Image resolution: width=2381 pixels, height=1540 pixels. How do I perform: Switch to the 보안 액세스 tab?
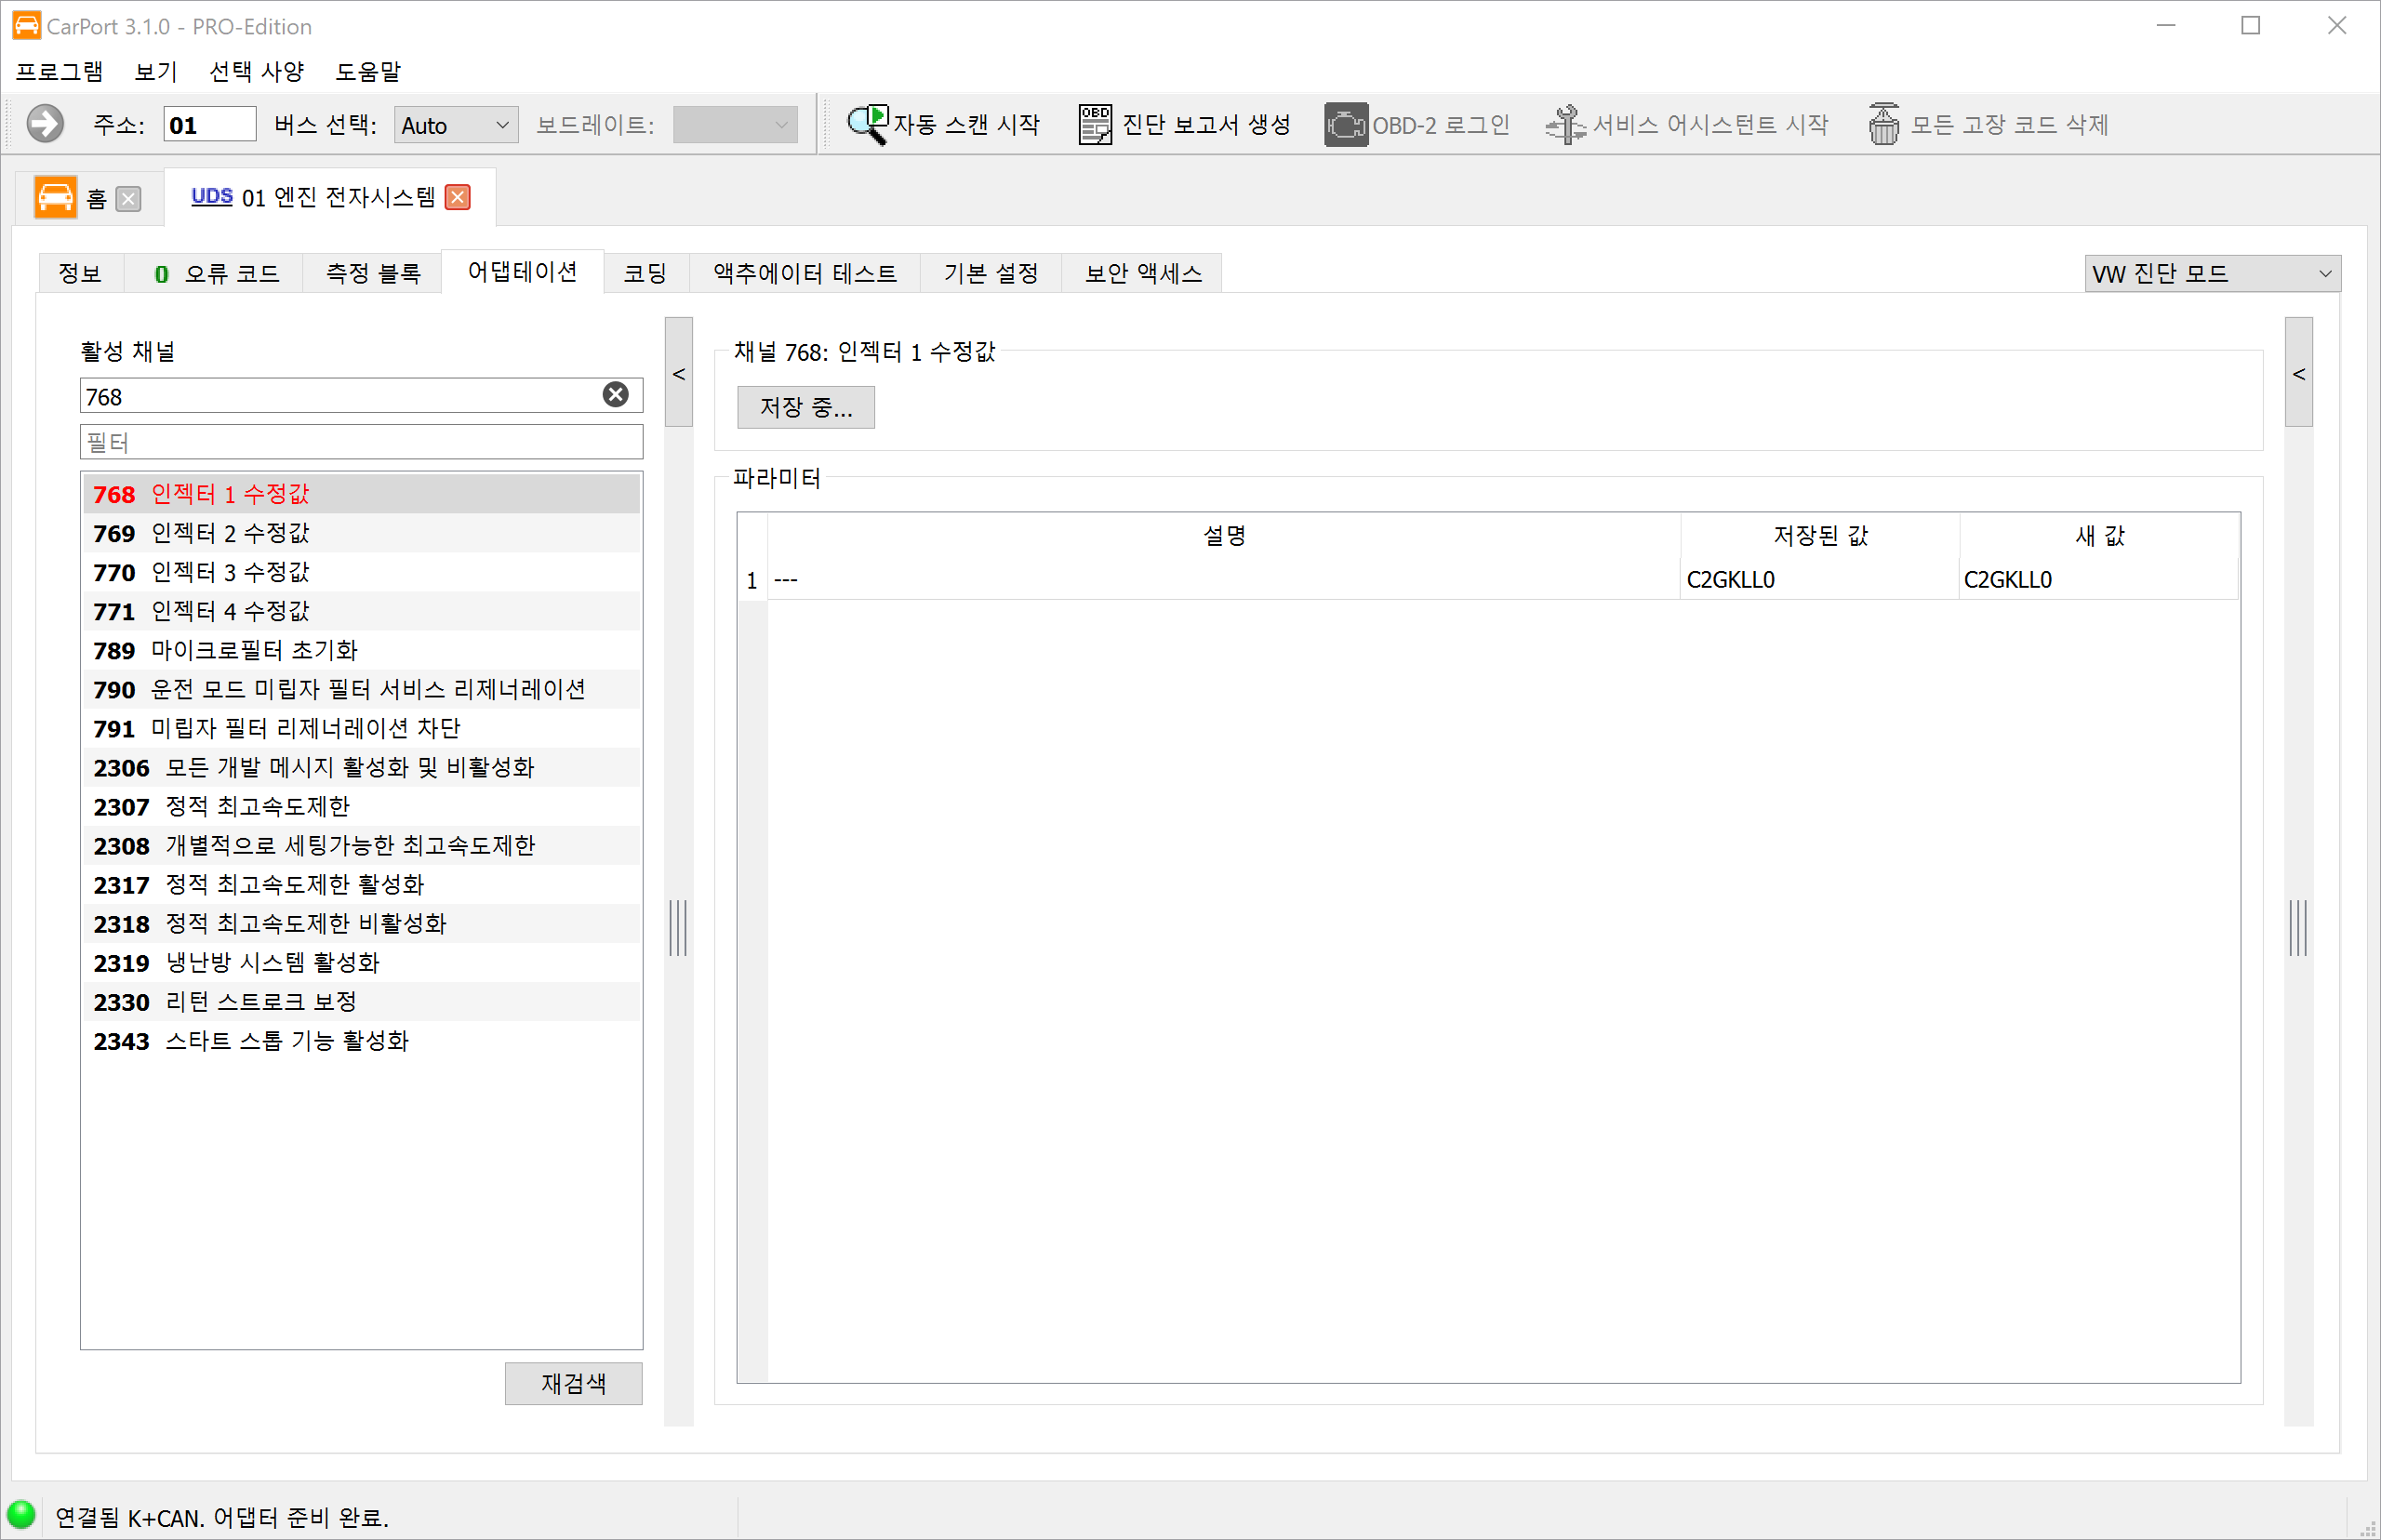[x=1143, y=273]
